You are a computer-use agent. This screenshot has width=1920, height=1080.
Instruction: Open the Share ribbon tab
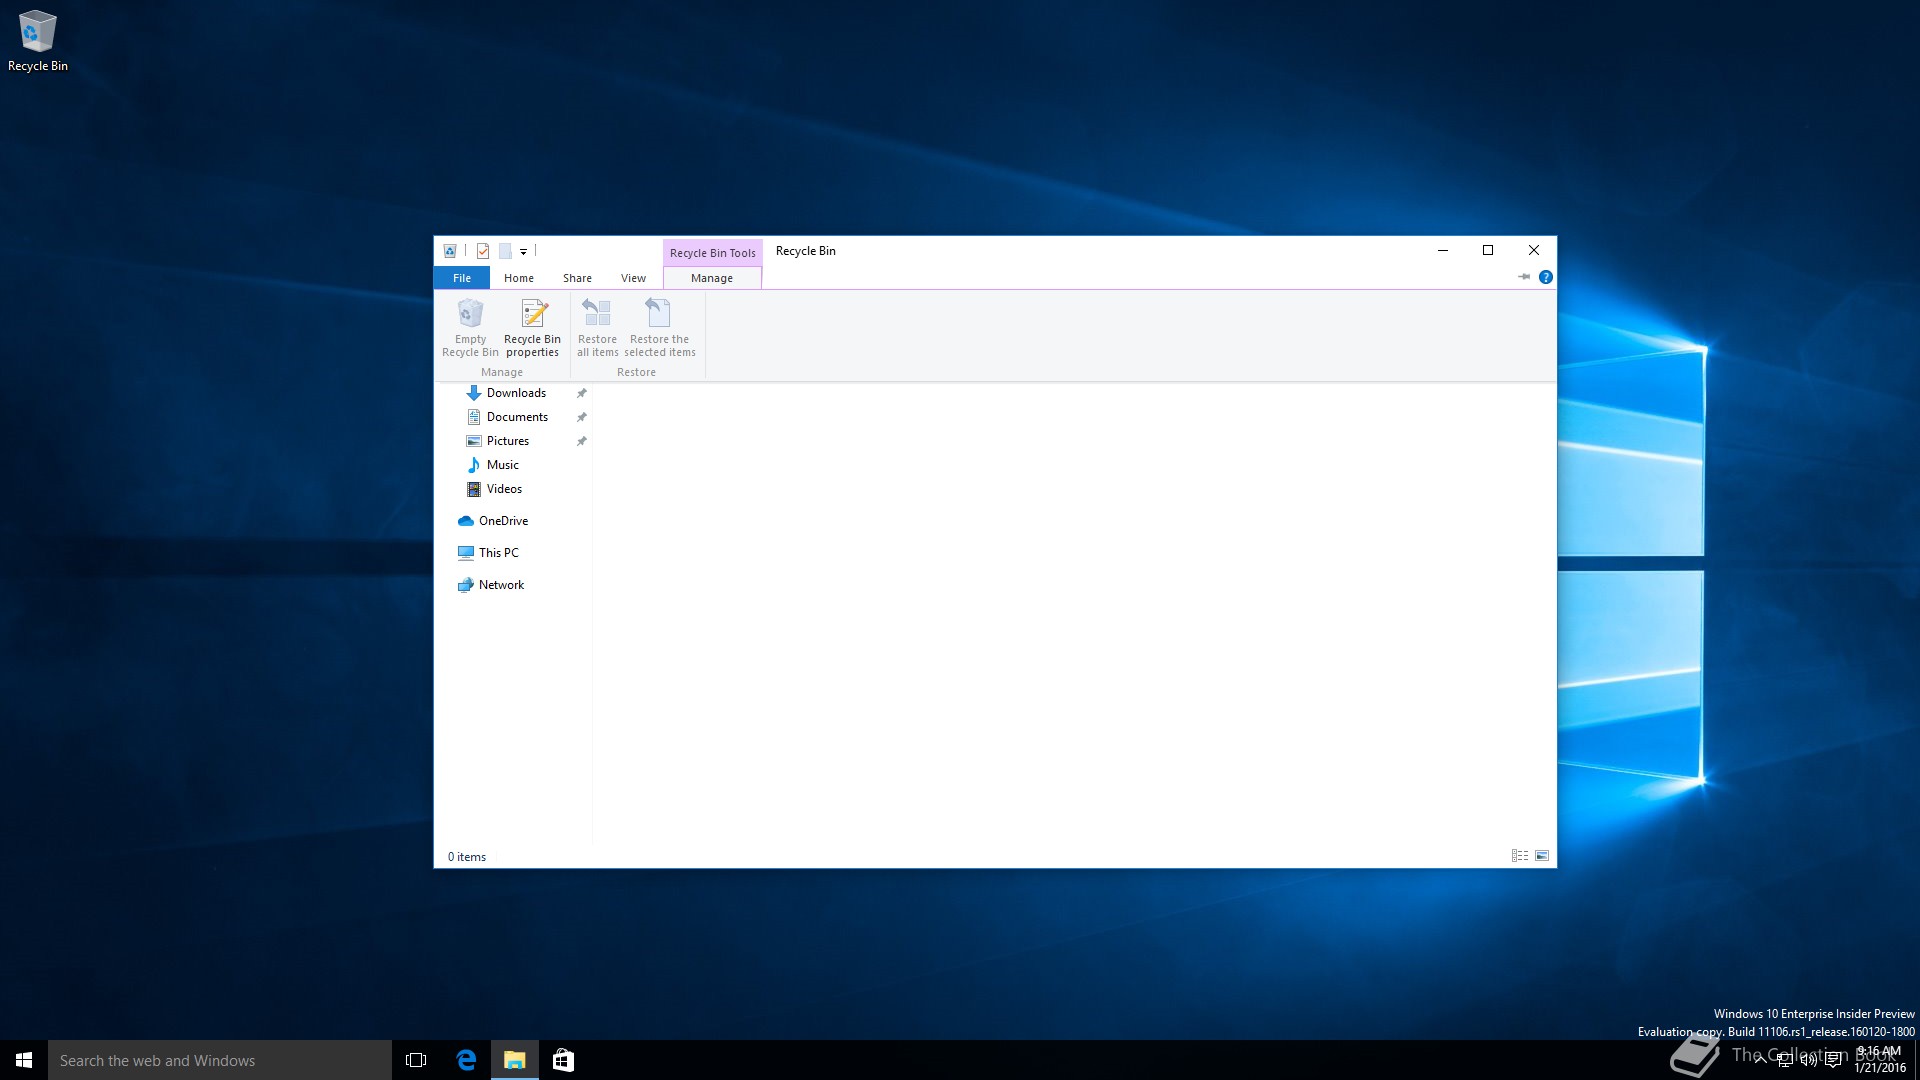(x=577, y=278)
